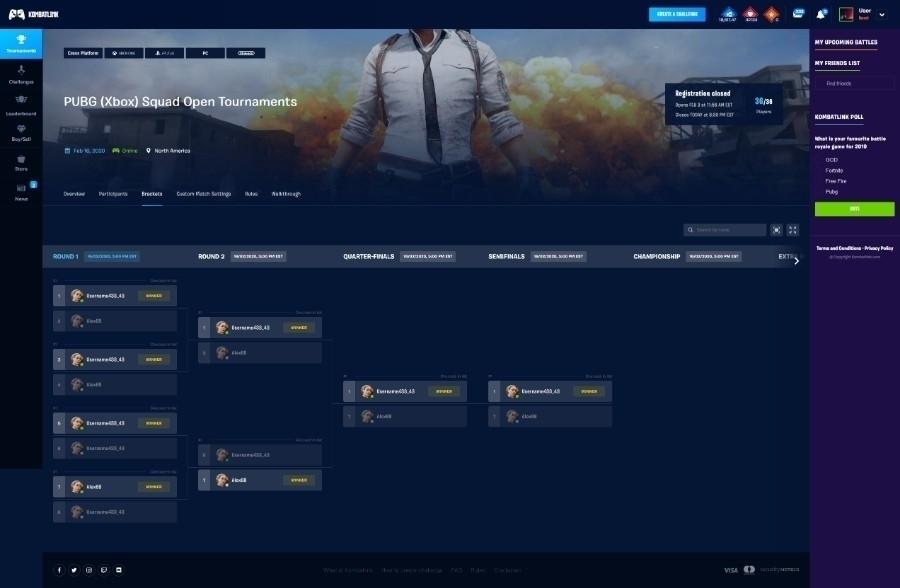
Task: Click the winning player avatar in Semifinals
Action: point(512,392)
